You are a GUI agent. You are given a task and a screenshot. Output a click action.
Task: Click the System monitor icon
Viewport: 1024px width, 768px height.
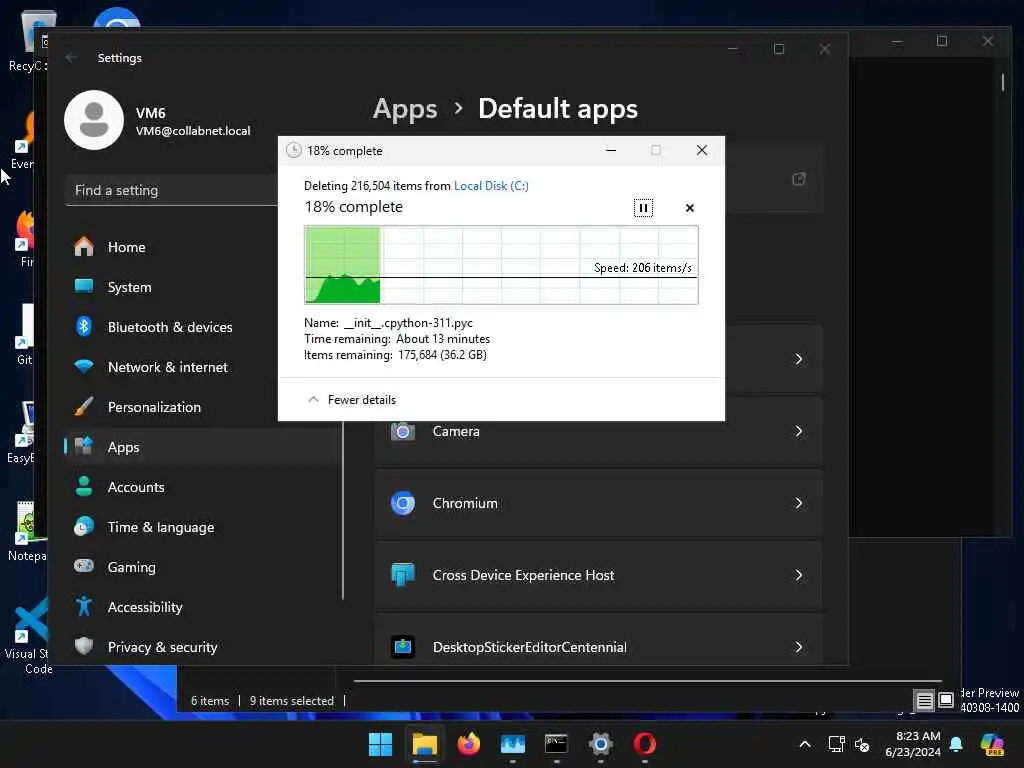[84, 286]
